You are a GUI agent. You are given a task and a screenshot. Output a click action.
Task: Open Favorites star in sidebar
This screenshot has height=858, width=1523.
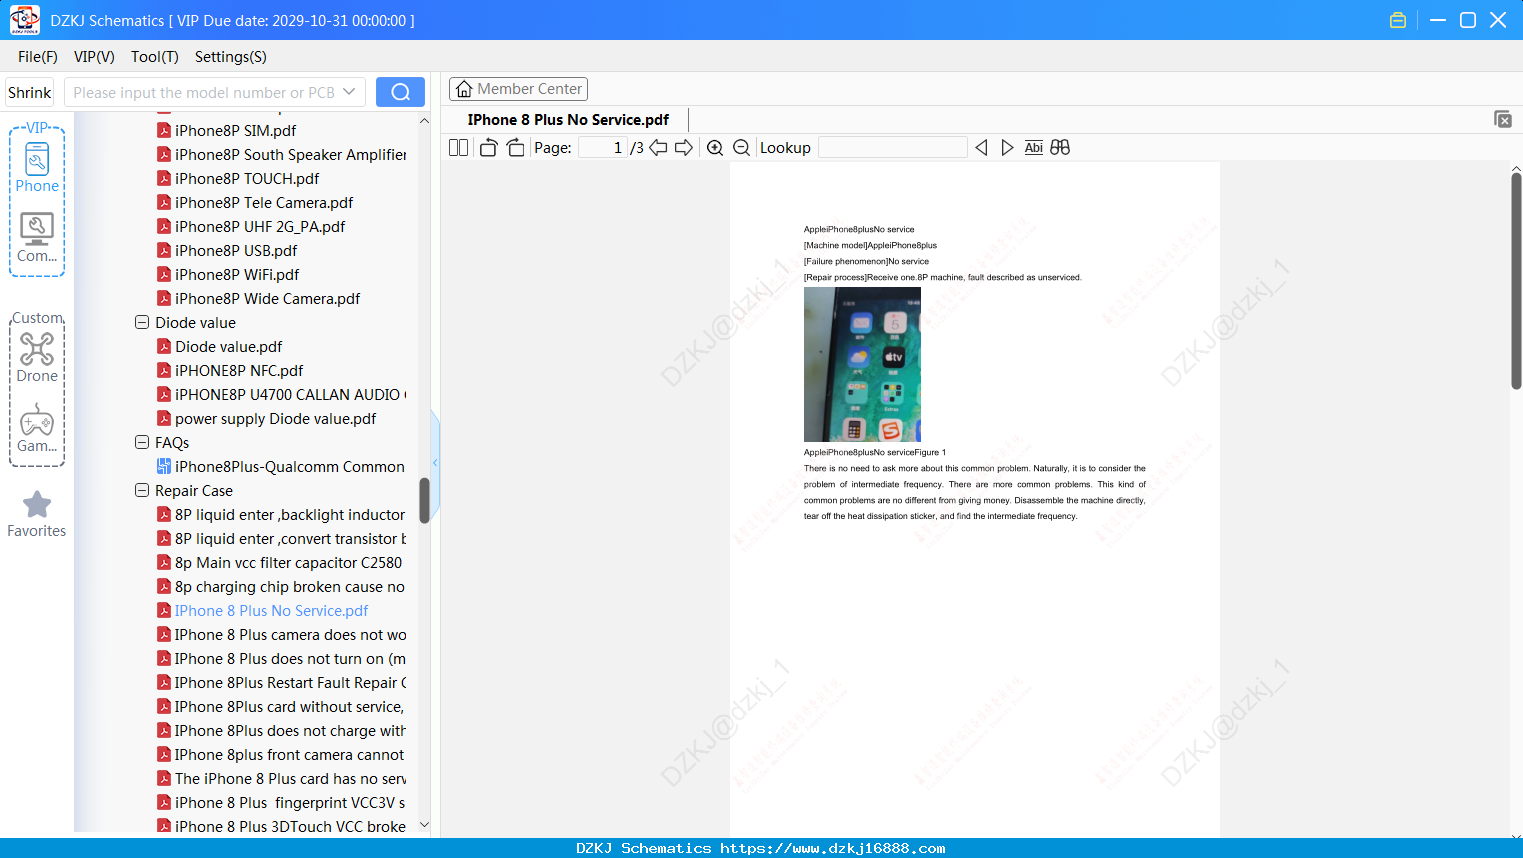click(37, 514)
